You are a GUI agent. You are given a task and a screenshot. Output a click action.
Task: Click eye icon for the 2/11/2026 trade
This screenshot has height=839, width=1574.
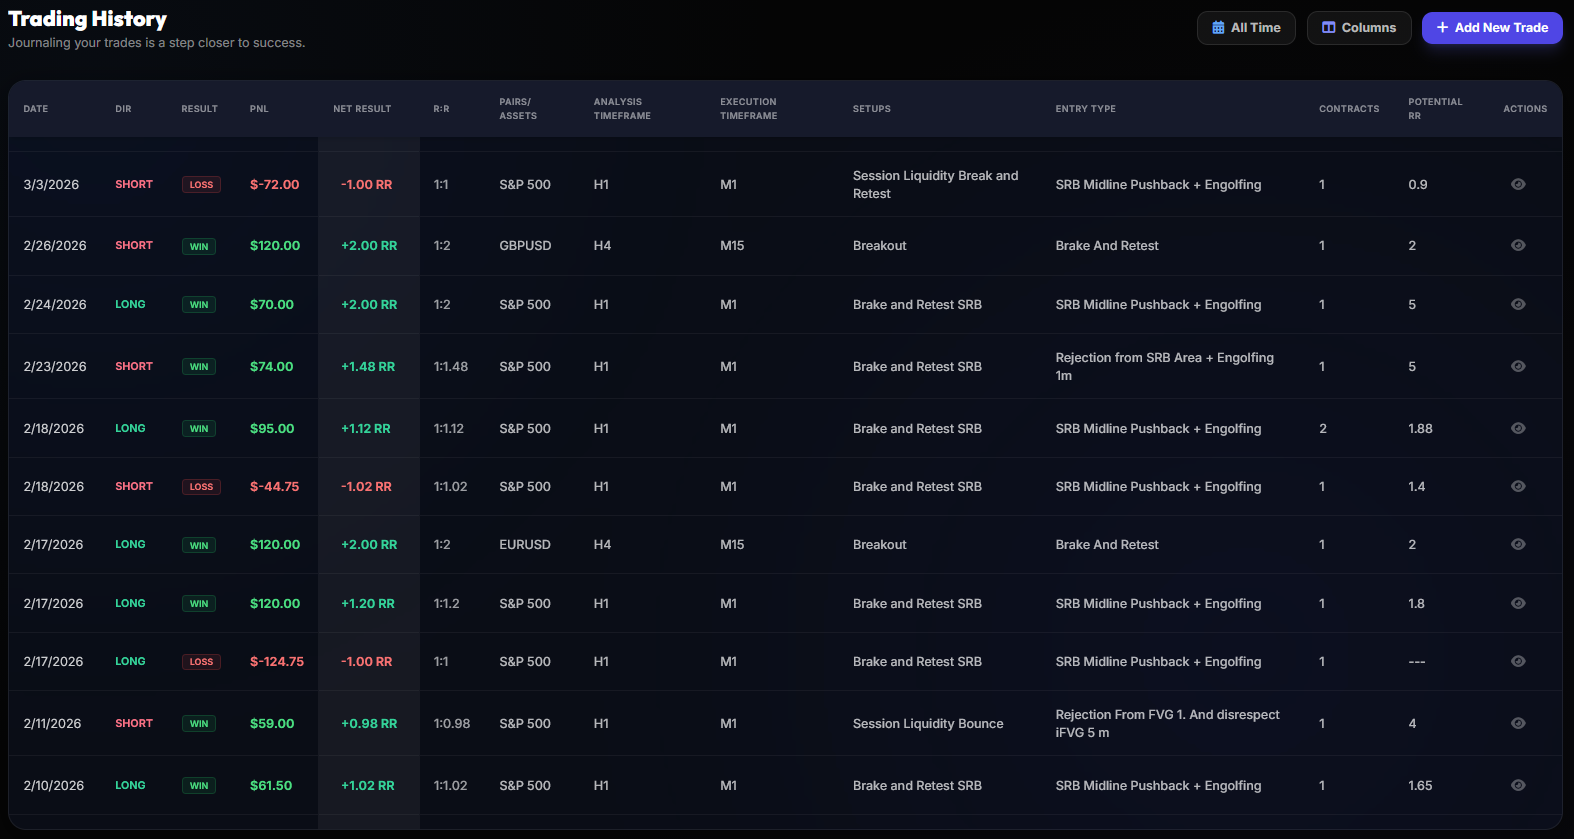point(1517,723)
